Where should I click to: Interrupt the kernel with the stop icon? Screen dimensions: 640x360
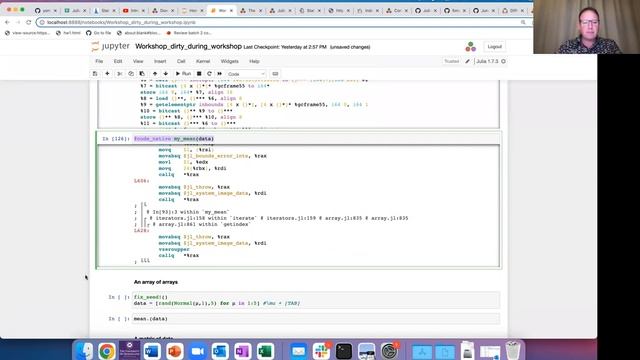199,74
